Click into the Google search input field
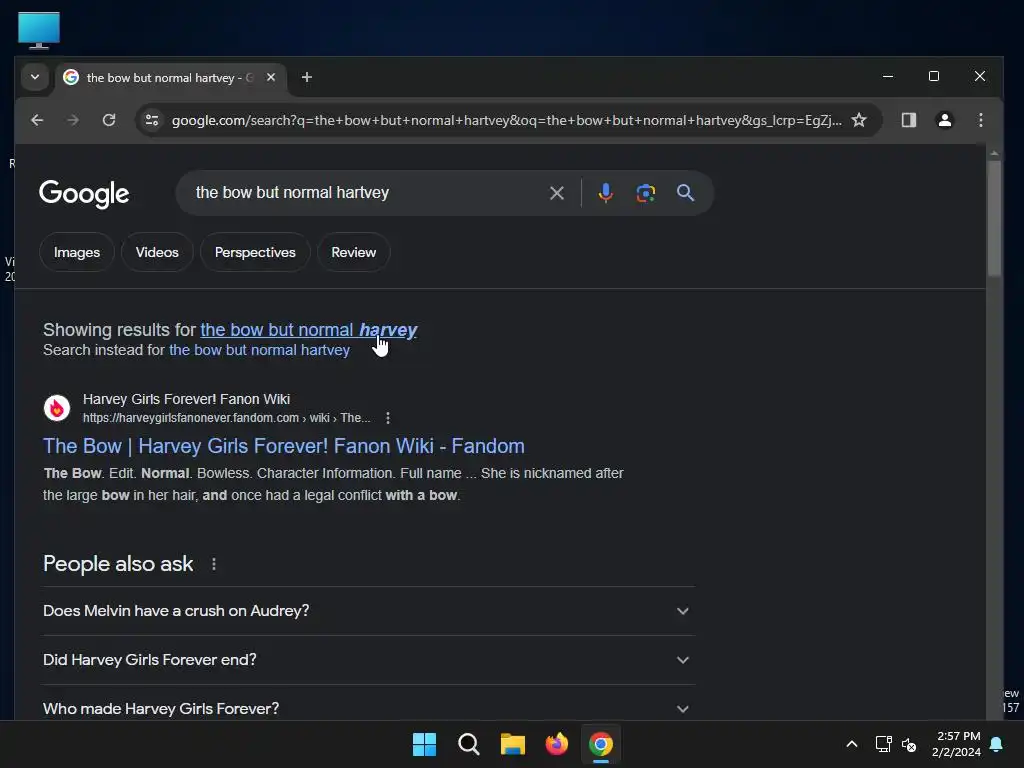Viewport: 1024px width, 768px height. (x=366, y=193)
